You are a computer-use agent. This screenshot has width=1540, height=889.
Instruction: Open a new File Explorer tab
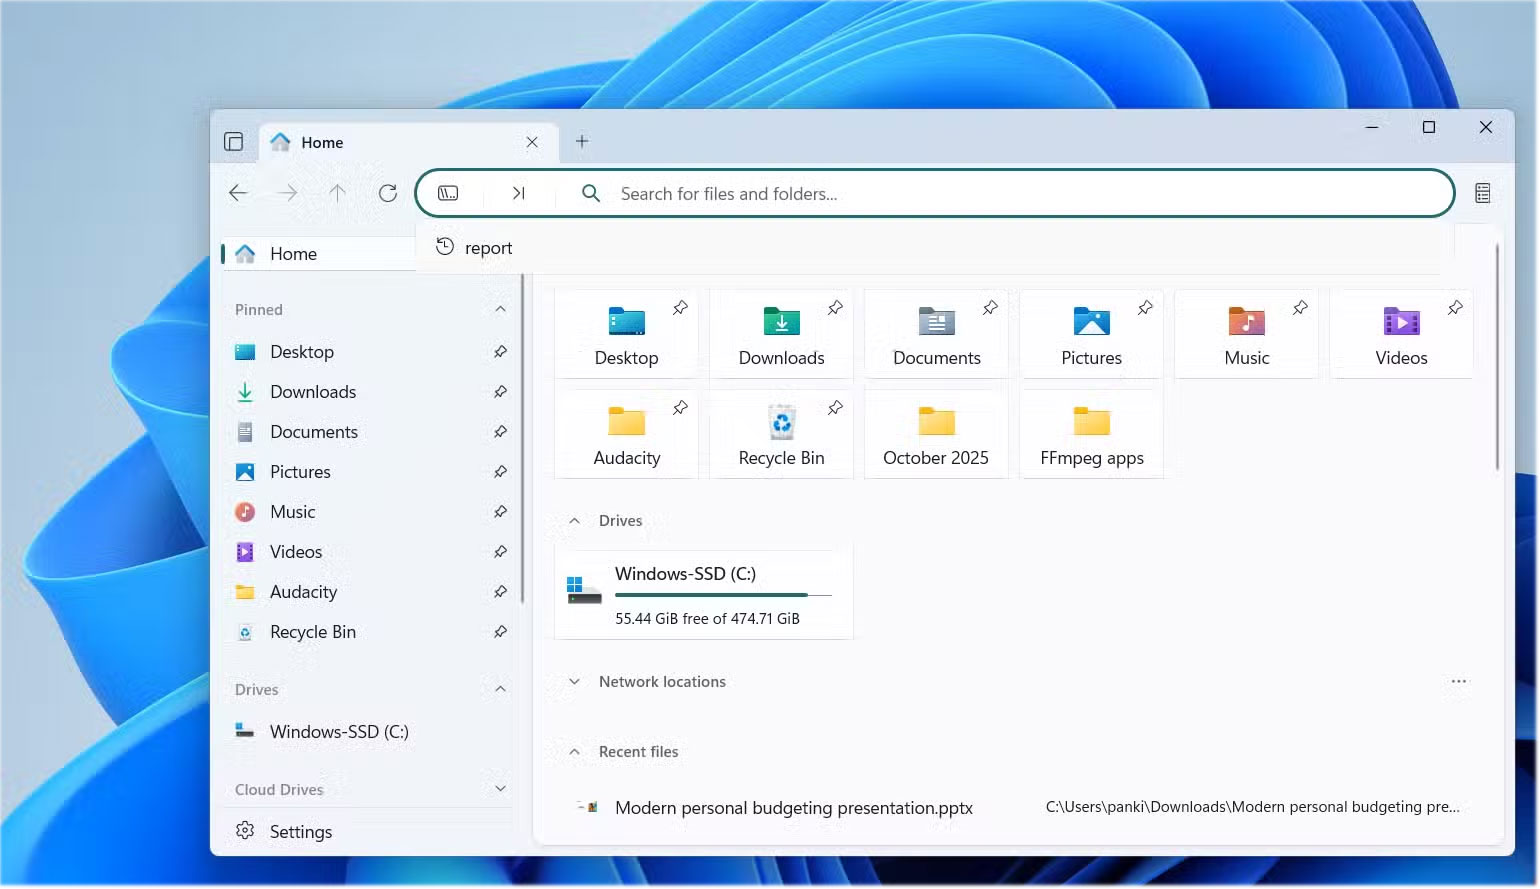(583, 142)
